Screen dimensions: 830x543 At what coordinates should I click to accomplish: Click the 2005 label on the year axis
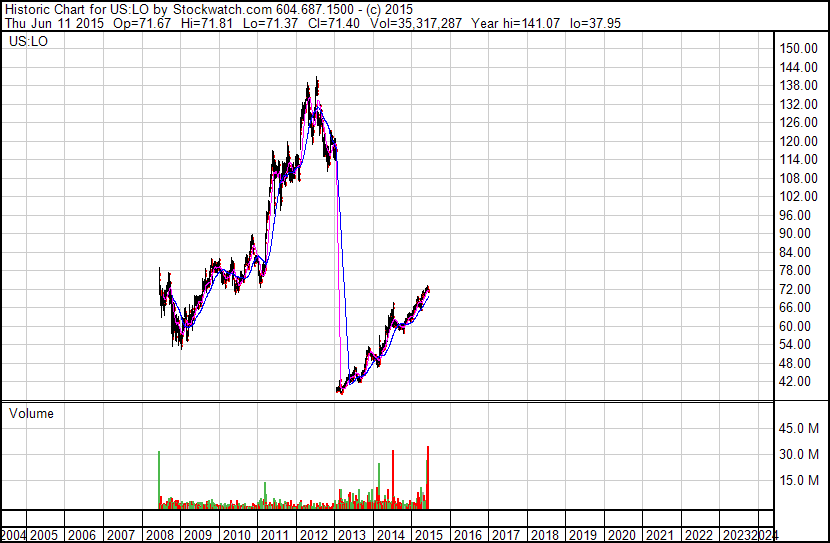[x=44, y=535]
